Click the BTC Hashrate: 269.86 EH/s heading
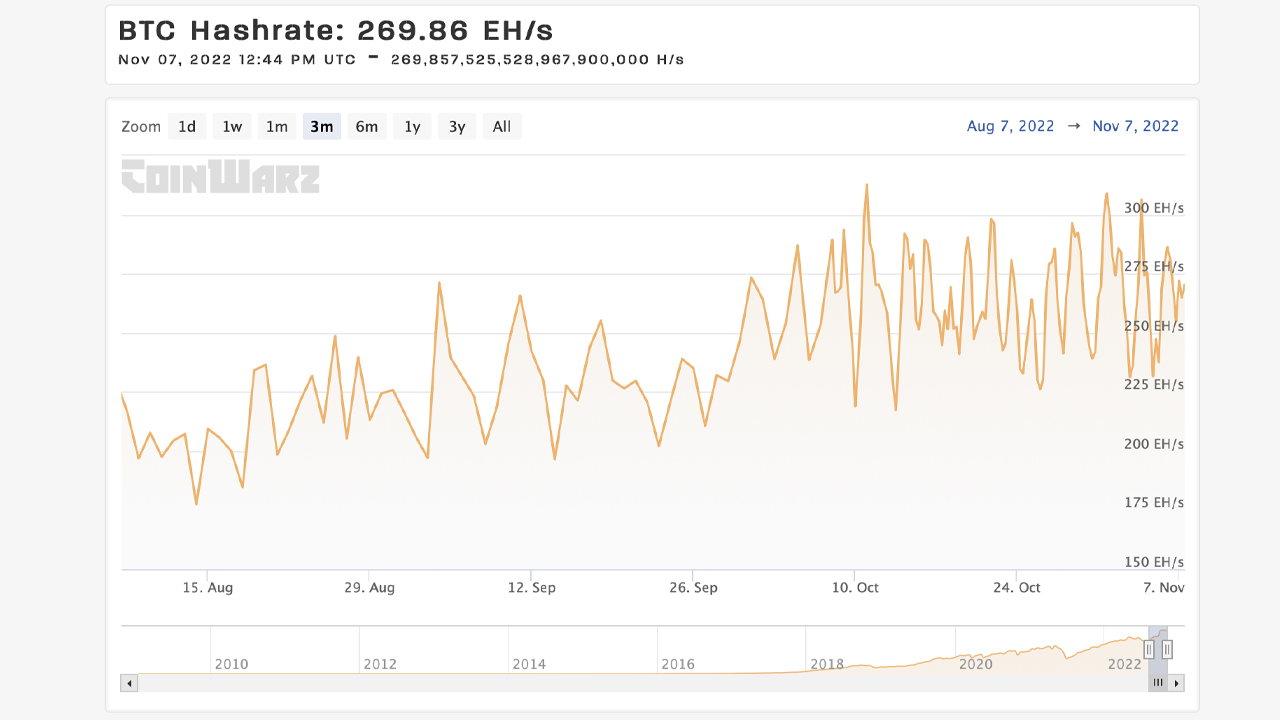This screenshot has height=720, width=1280. 336,30
